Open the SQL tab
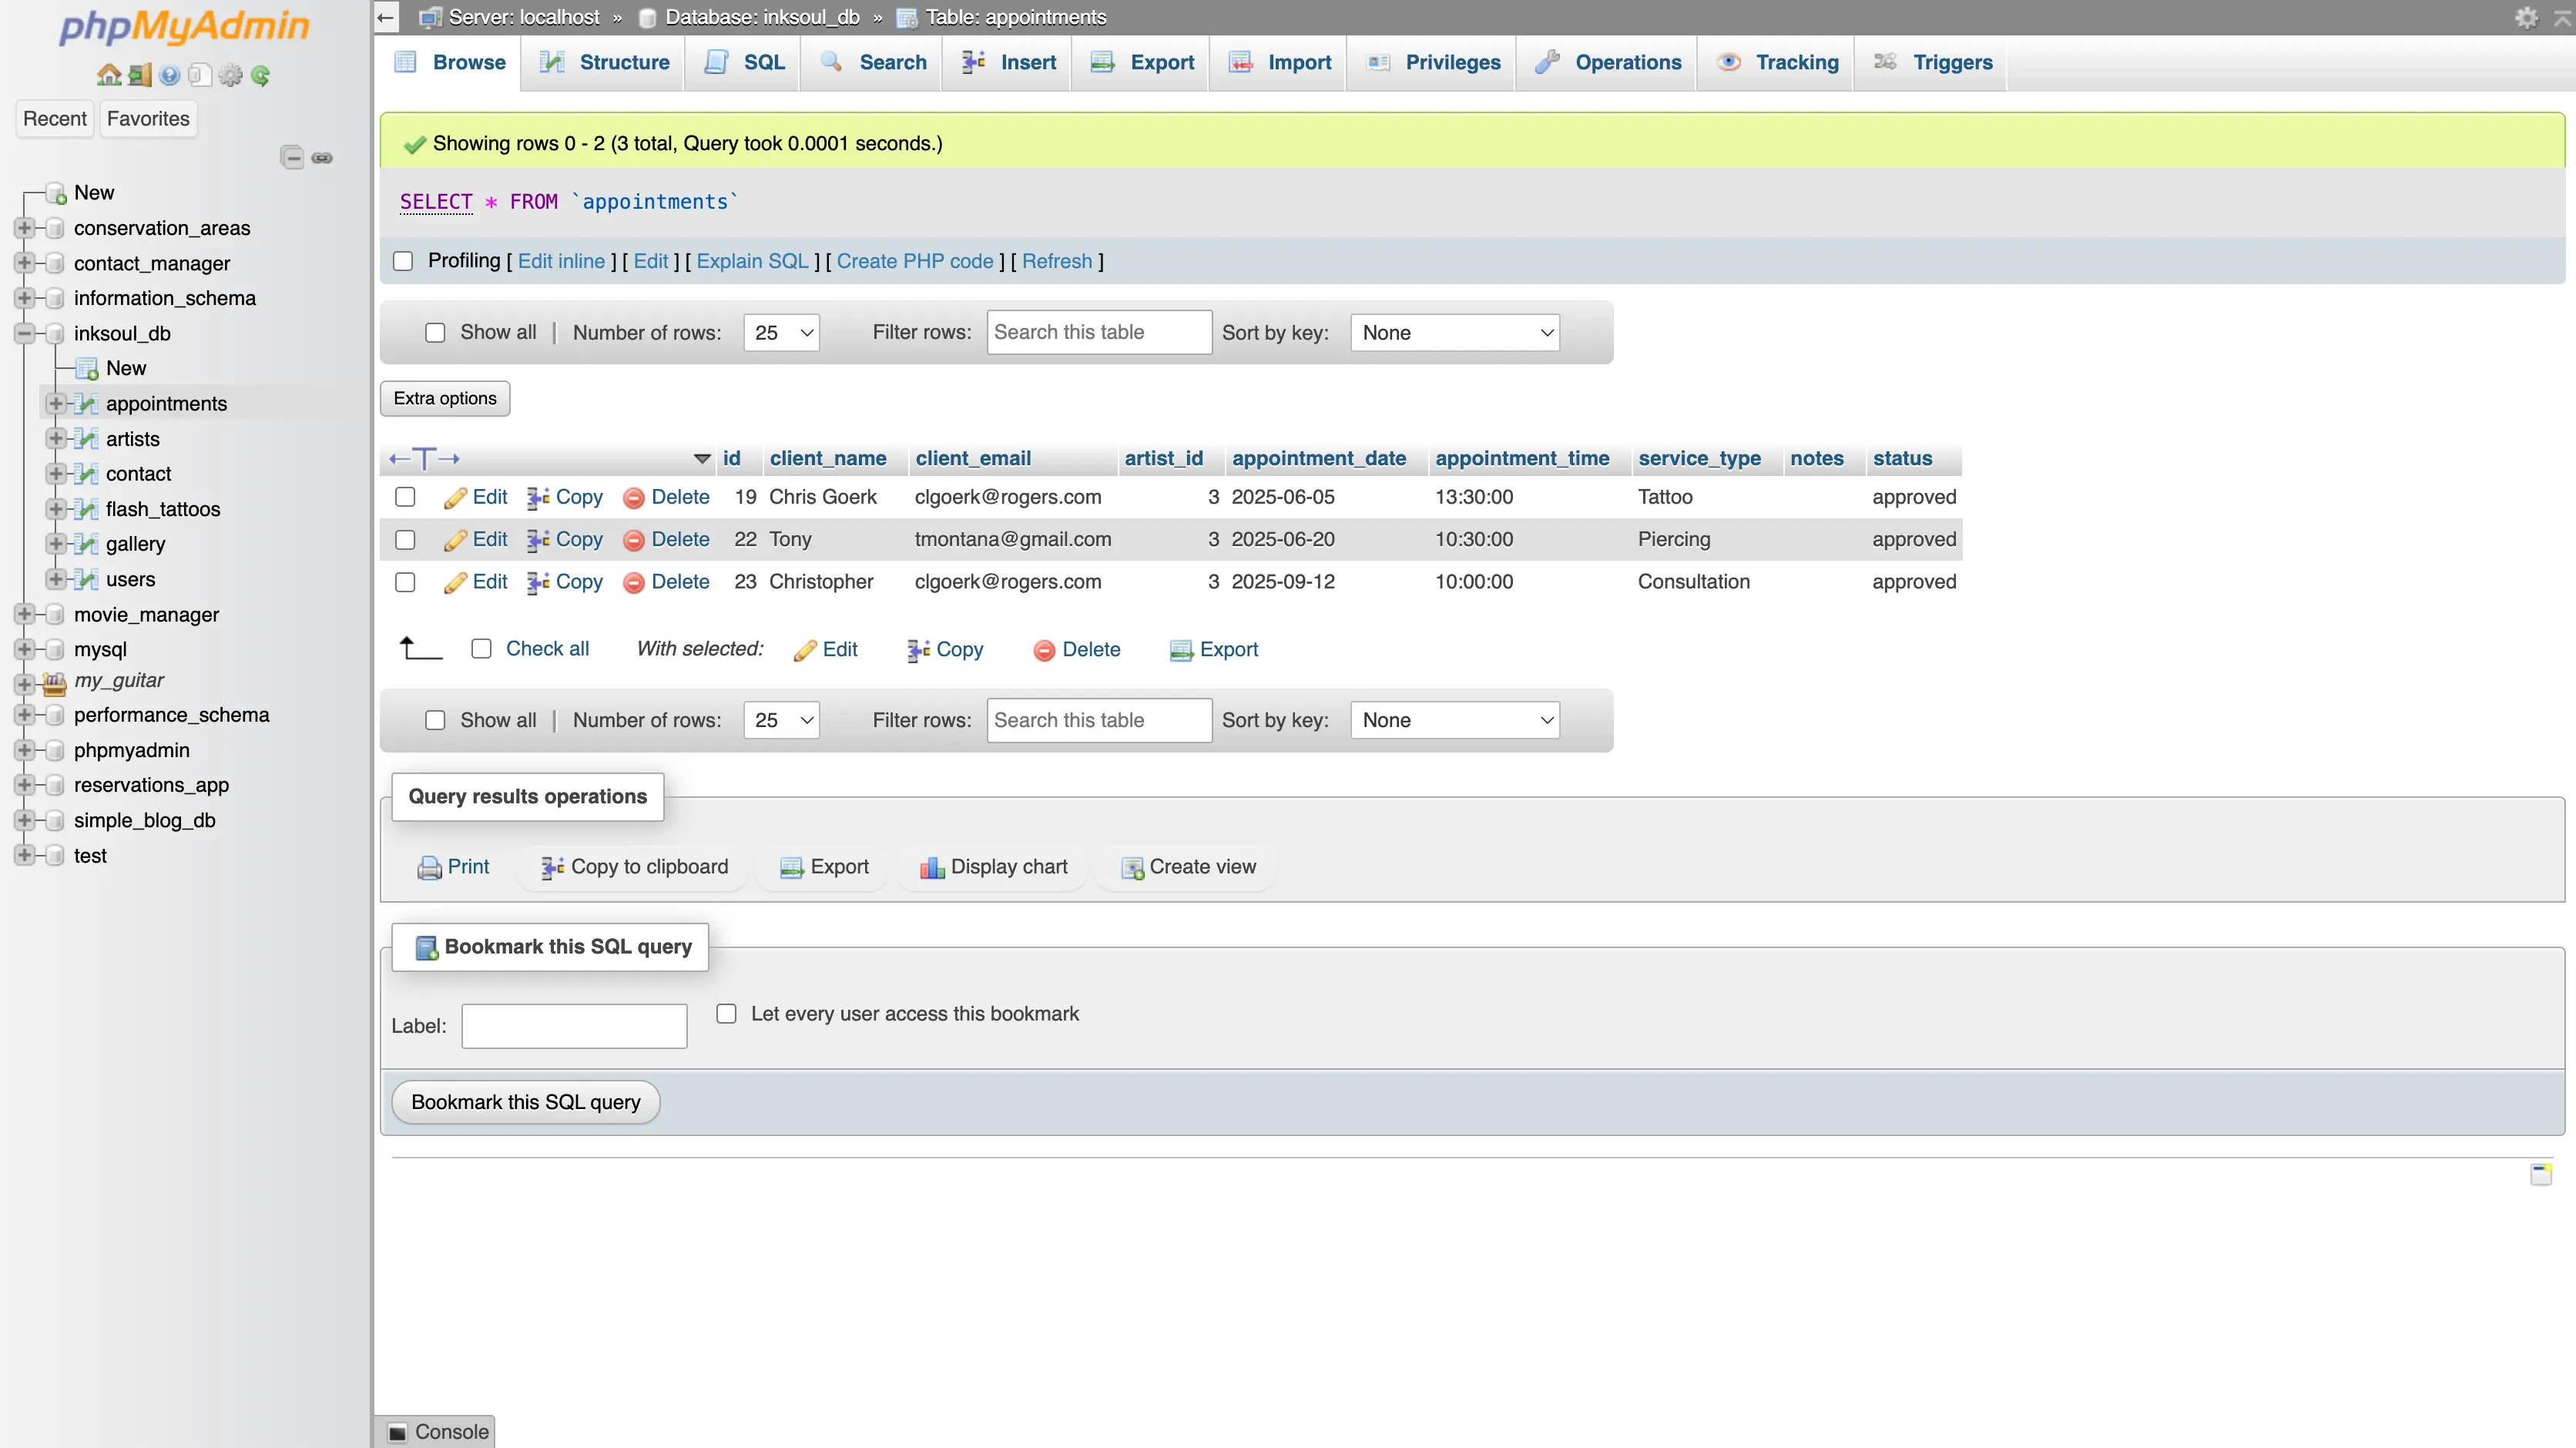Image resolution: width=2576 pixels, height=1448 pixels. pos(744,63)
